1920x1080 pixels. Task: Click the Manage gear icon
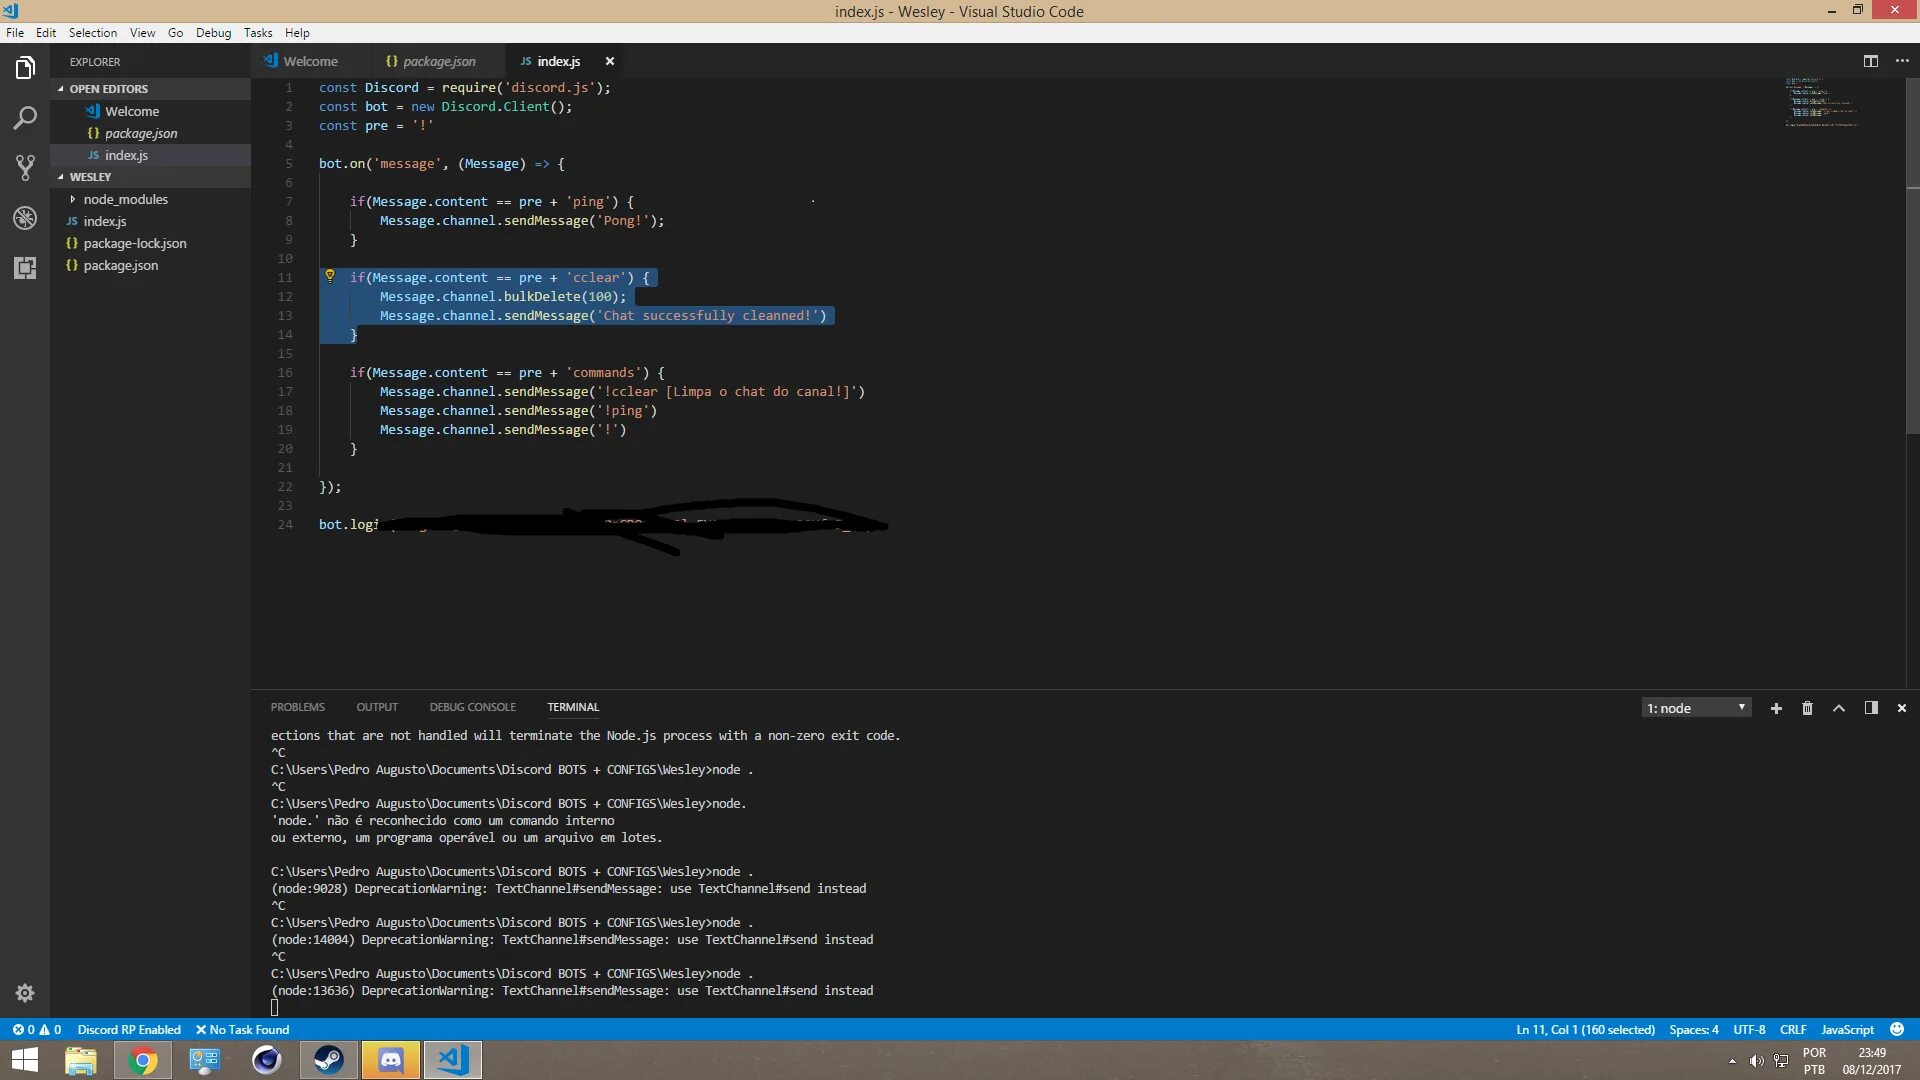point(25,993)
